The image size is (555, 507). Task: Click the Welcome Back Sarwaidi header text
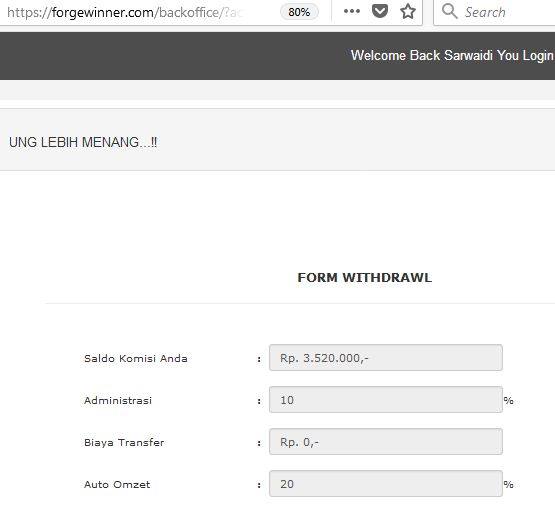(452, 56)
